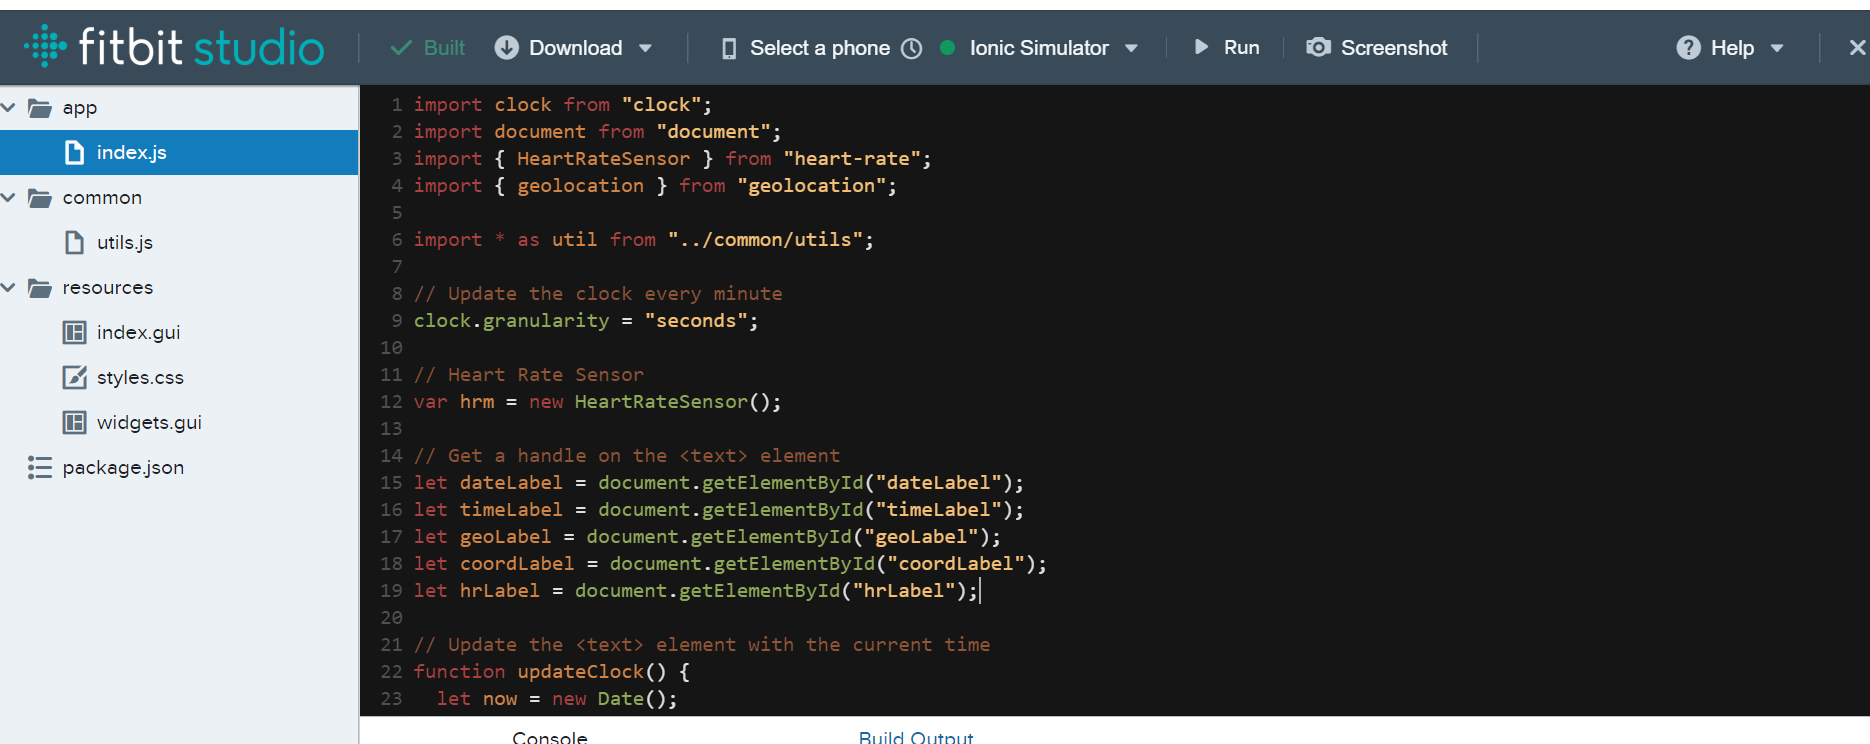Click the "dateLabel" string on line 15
This screenshot has height=744, width=1870.
coord(939,483)
